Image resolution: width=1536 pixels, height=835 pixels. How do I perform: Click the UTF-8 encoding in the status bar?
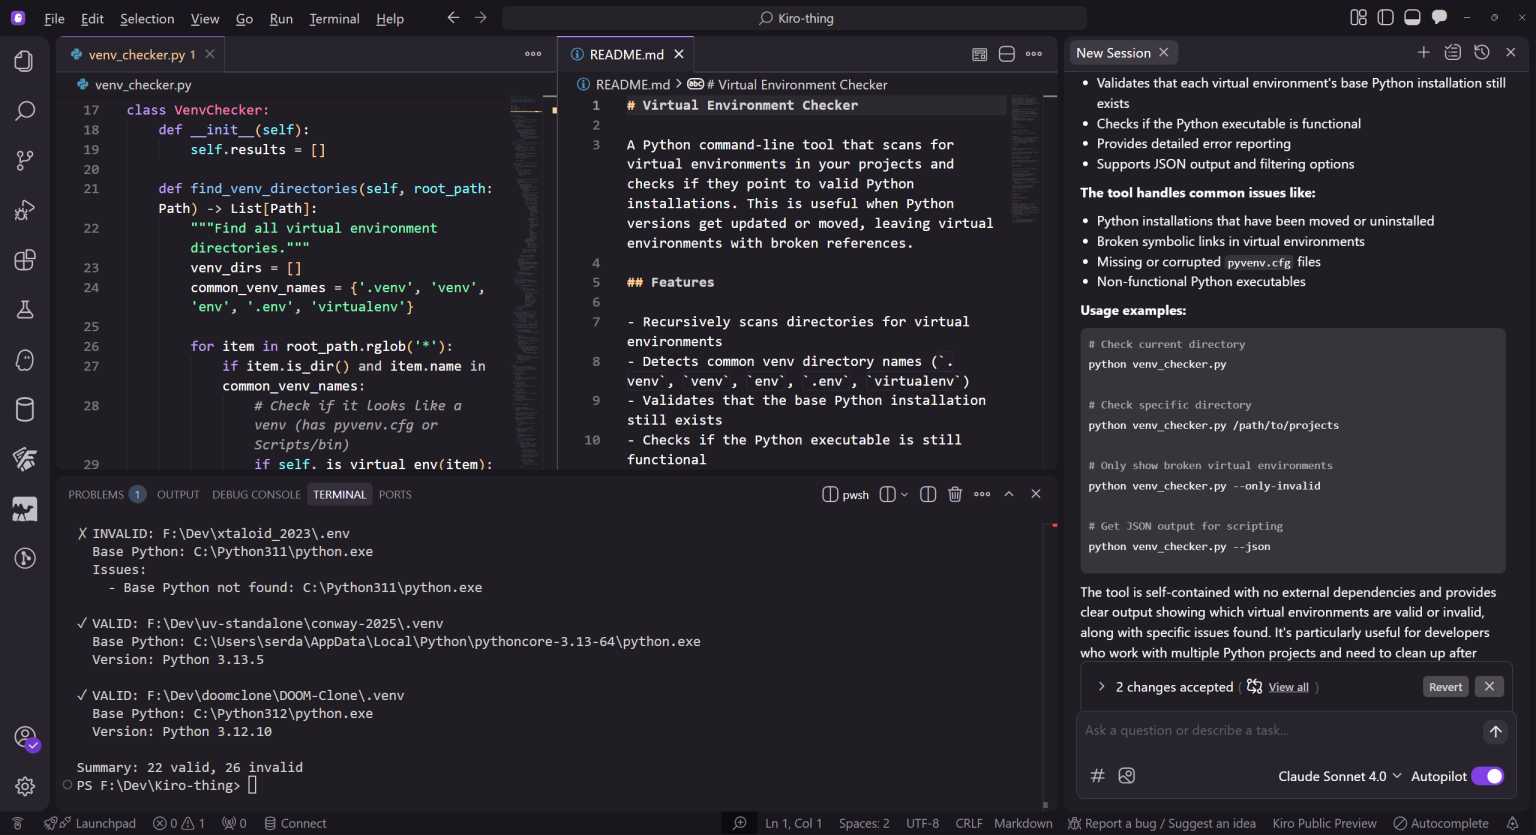tap(922, 823)
